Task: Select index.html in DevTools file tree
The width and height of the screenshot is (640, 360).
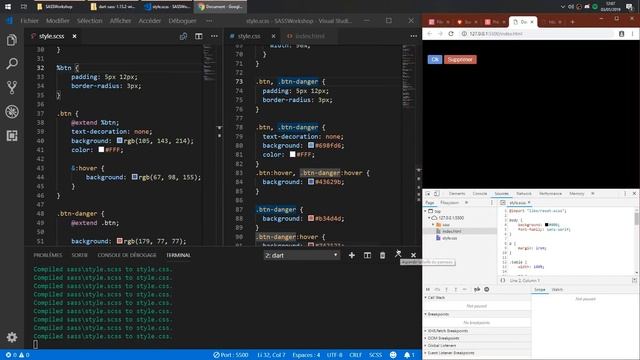Action: [x=451, y=231]
